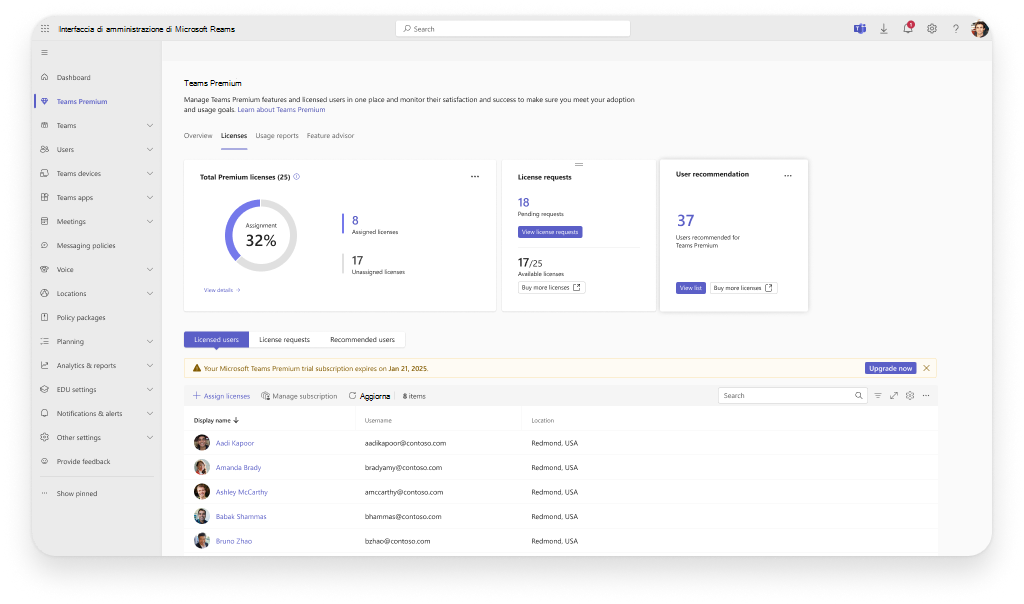Click the column settings gear above the table
This screenshot has width=1024, height=604.
(x=910, y=395)
